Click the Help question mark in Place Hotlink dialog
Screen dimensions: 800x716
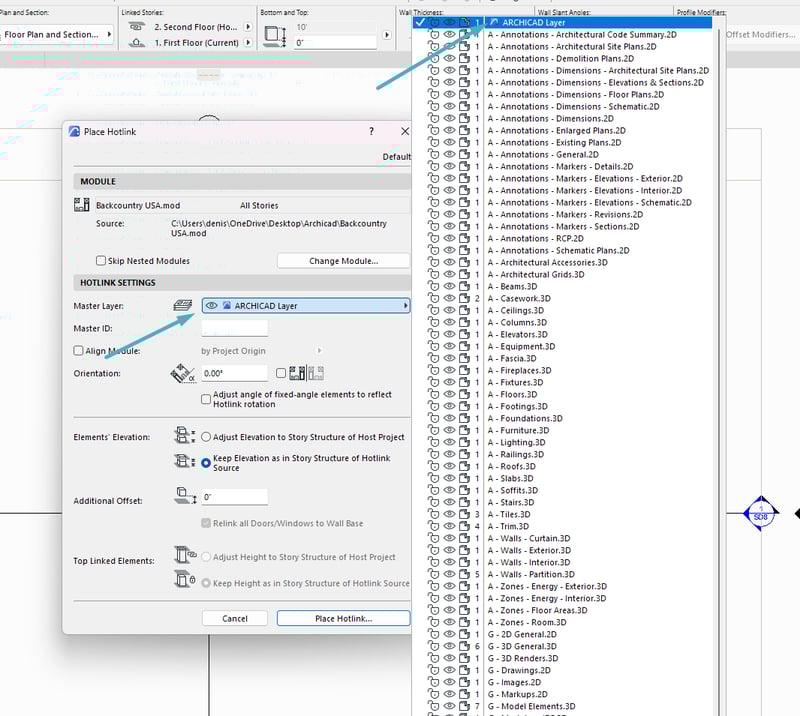point(371,131)
